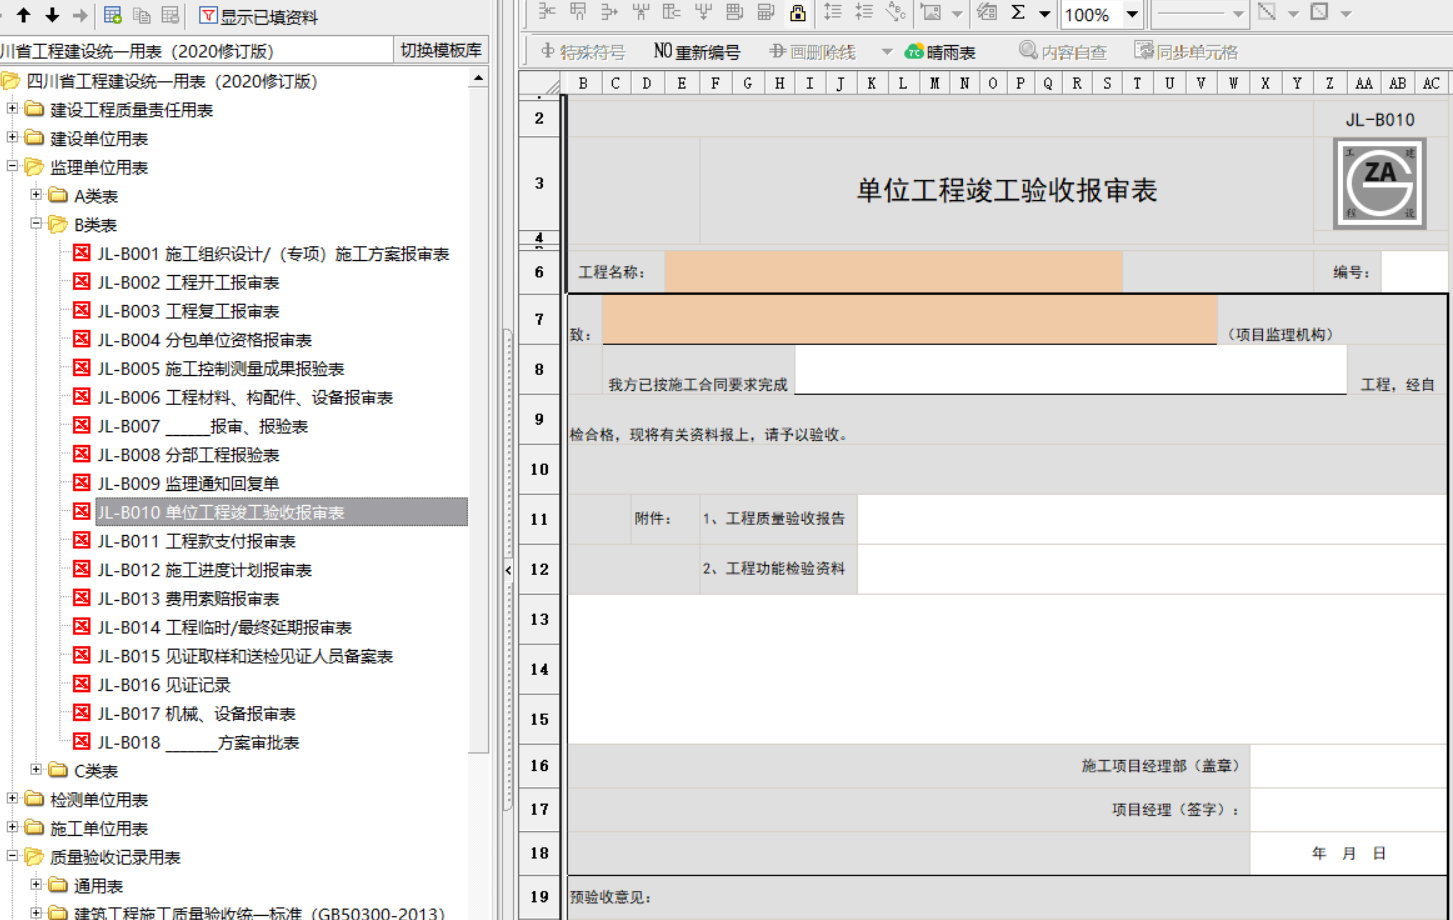Image resolution: width=1453 pixels, height=920 pixels.
Task: Expand the 检测单位用表 folder
Action: tap(12, 798)
